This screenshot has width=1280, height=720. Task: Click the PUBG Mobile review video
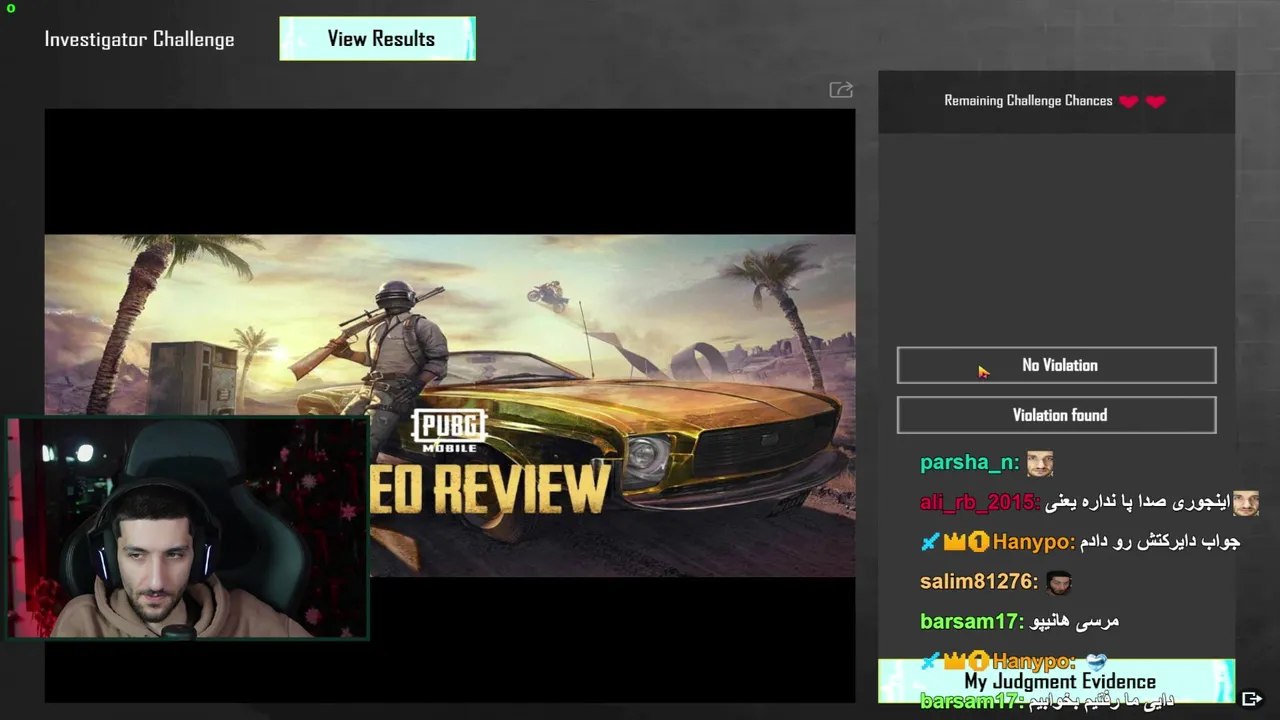450,405
